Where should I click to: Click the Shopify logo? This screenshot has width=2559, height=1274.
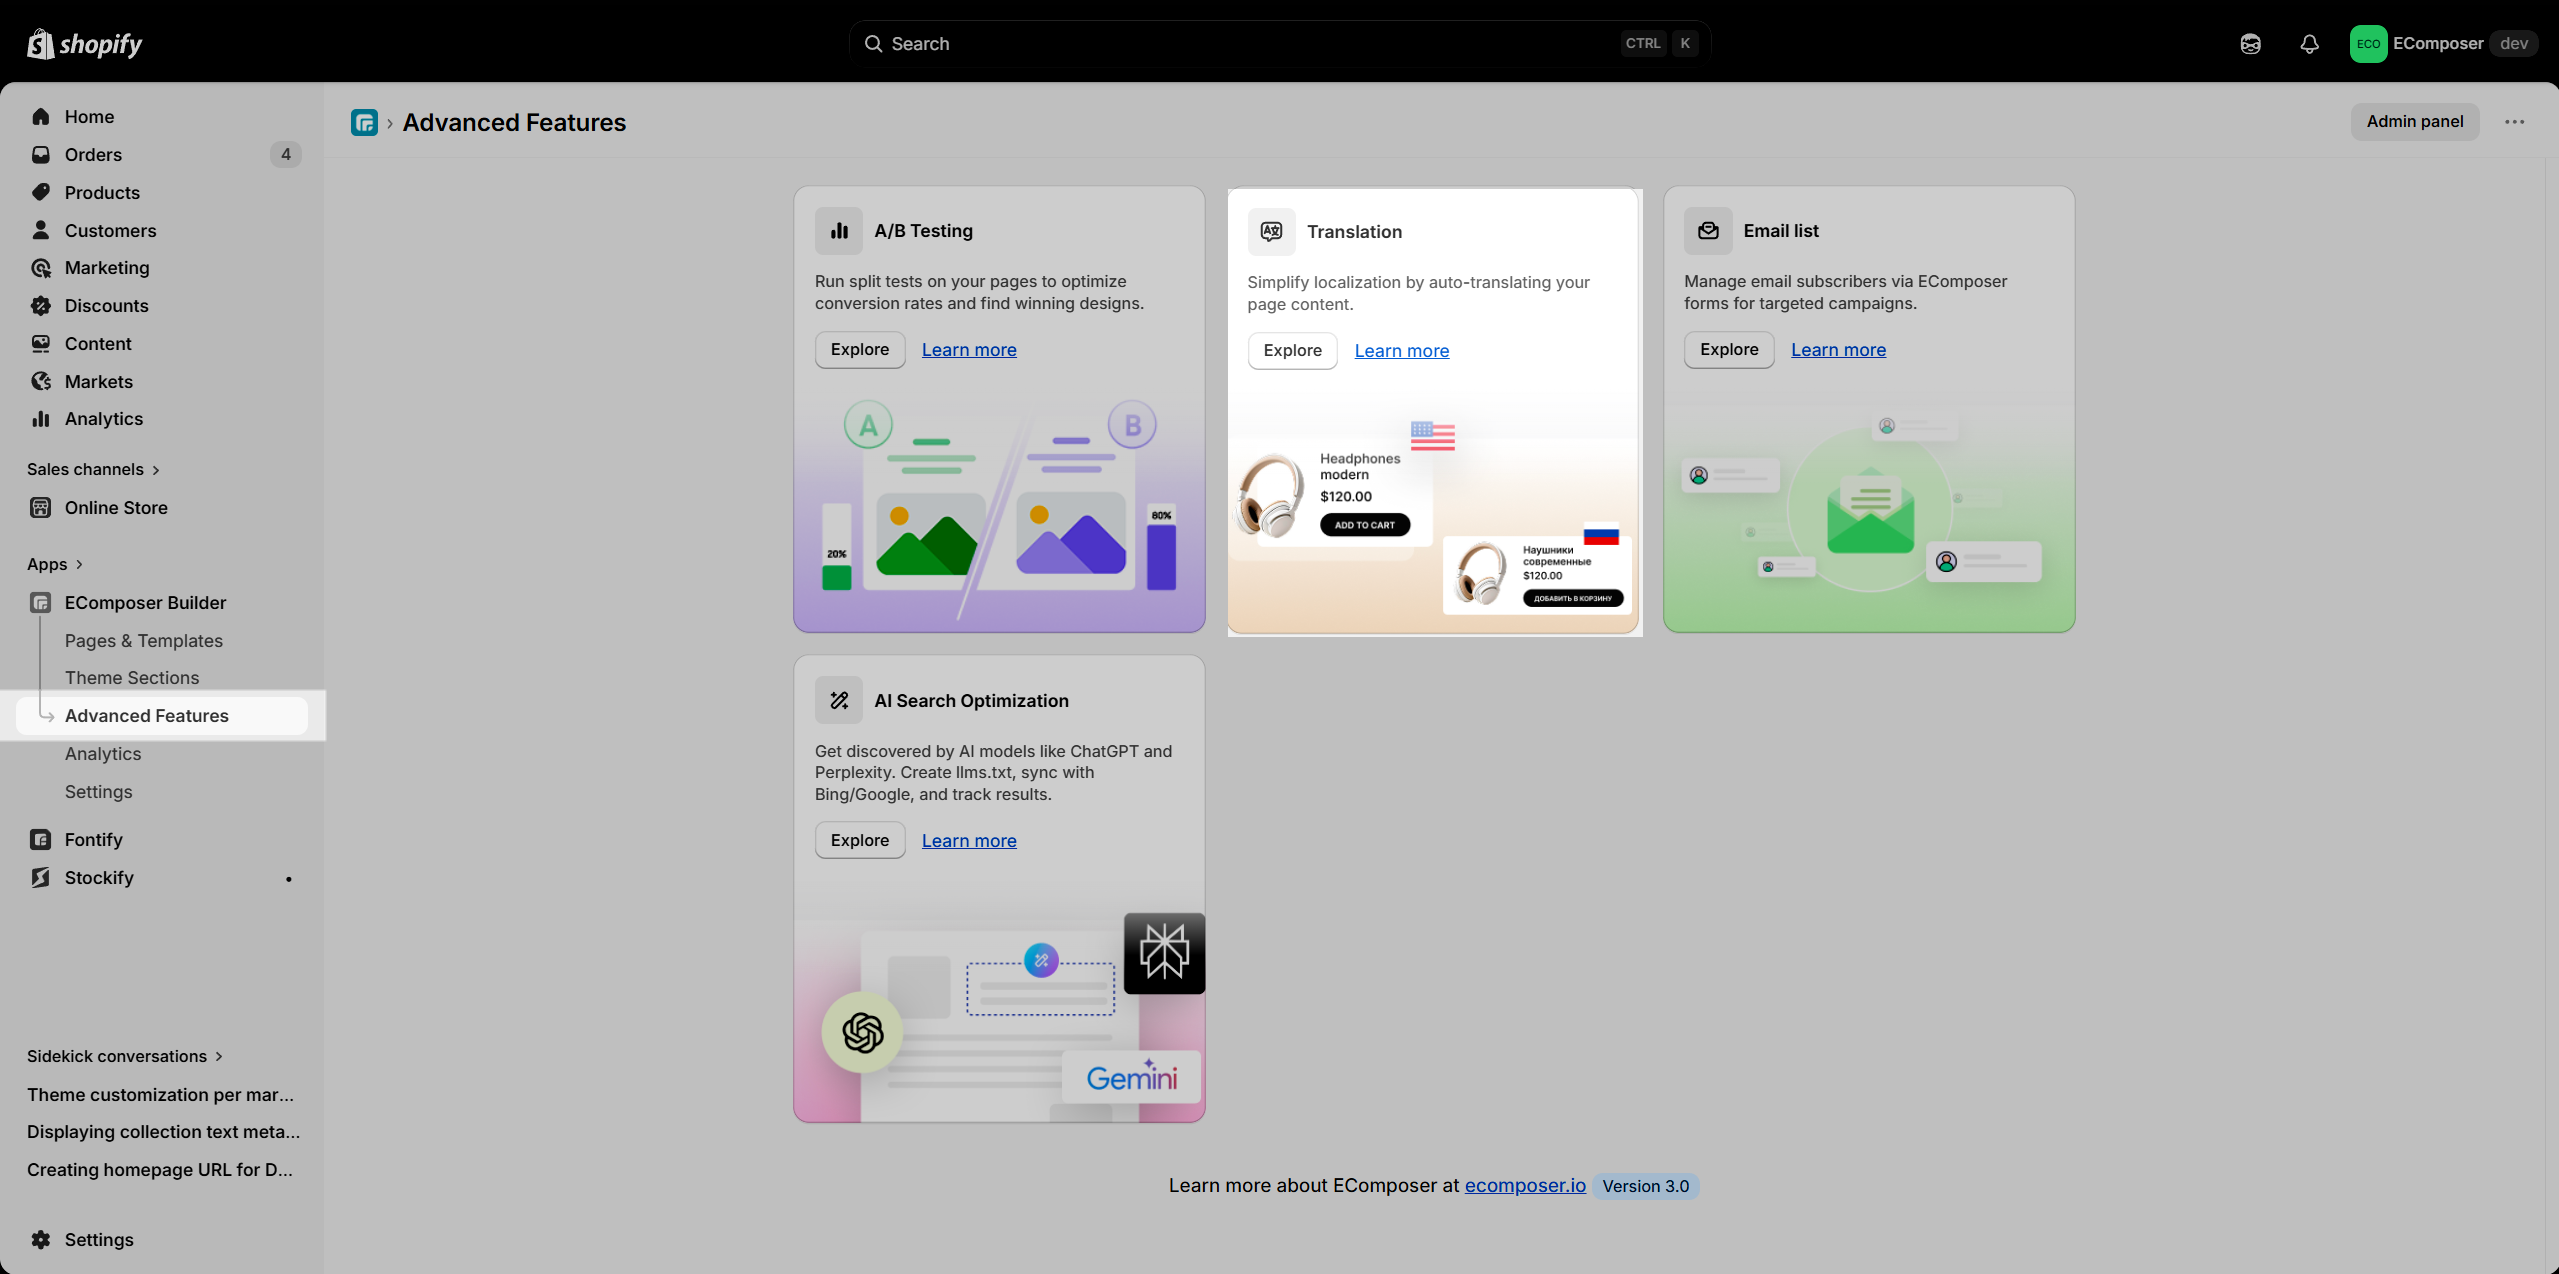(x=85, y=44)
